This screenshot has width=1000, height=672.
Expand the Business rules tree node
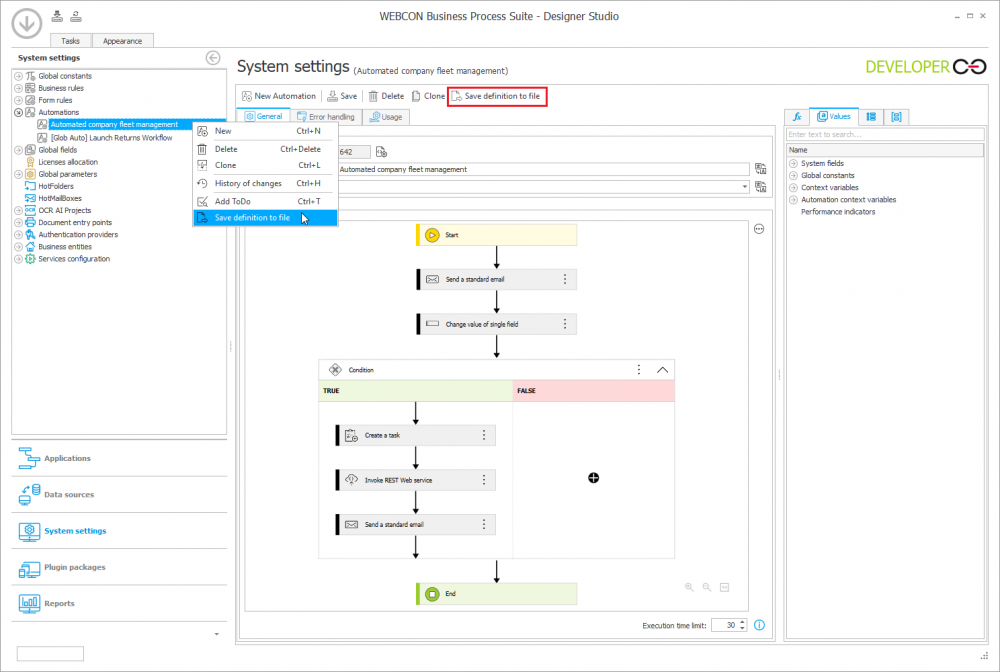coord(18,88)
